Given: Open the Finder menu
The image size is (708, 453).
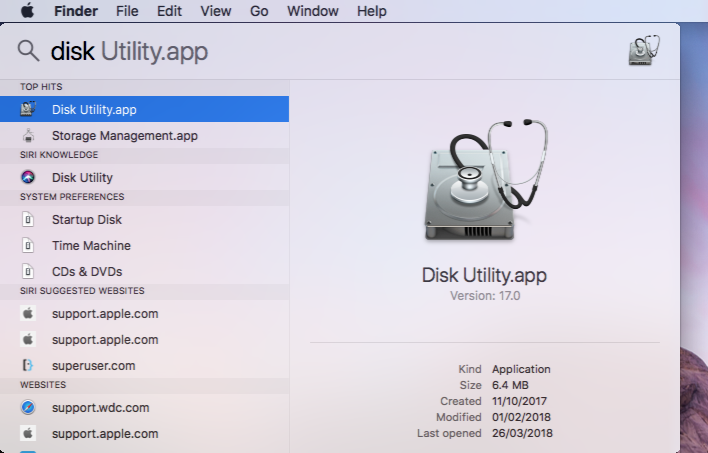Looking at the screenshot, I should coord(76,11).
